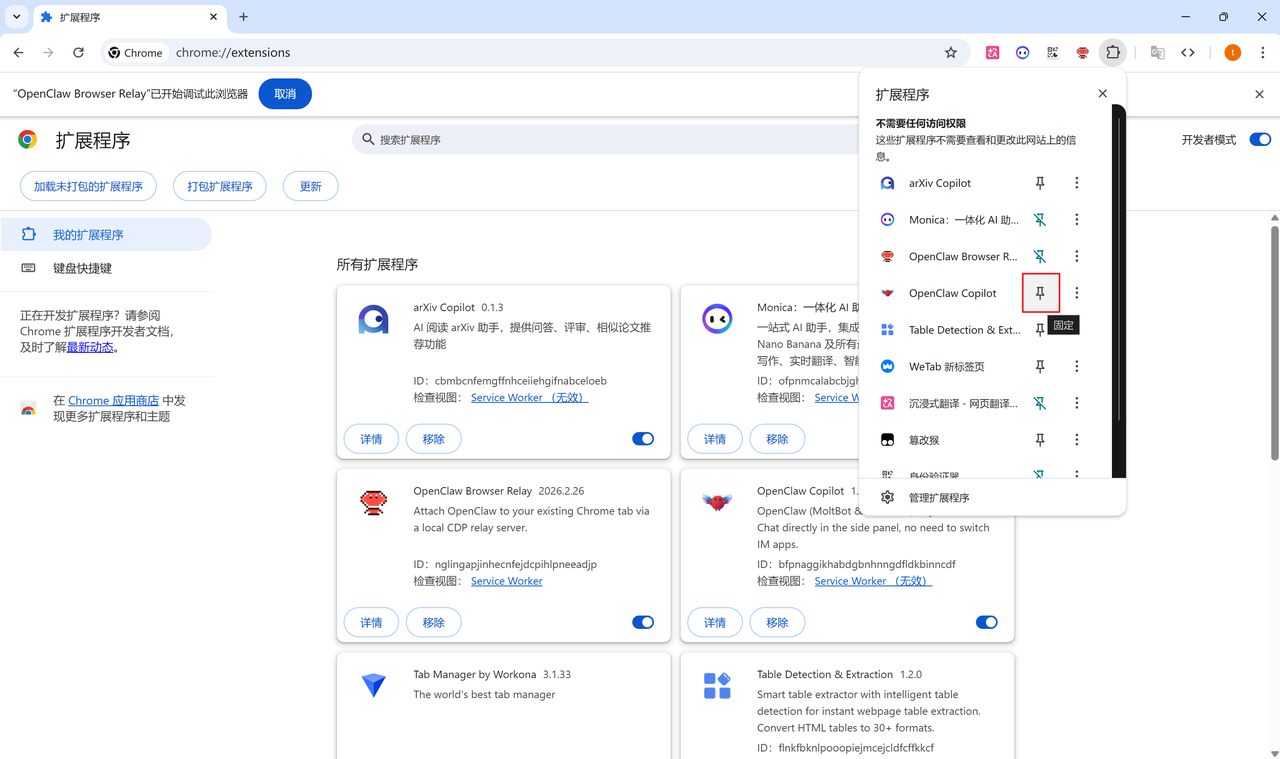Click the Extensions puzzle icon in toolbar
The image size is (1280, 759).
(x=1112, y=53)
